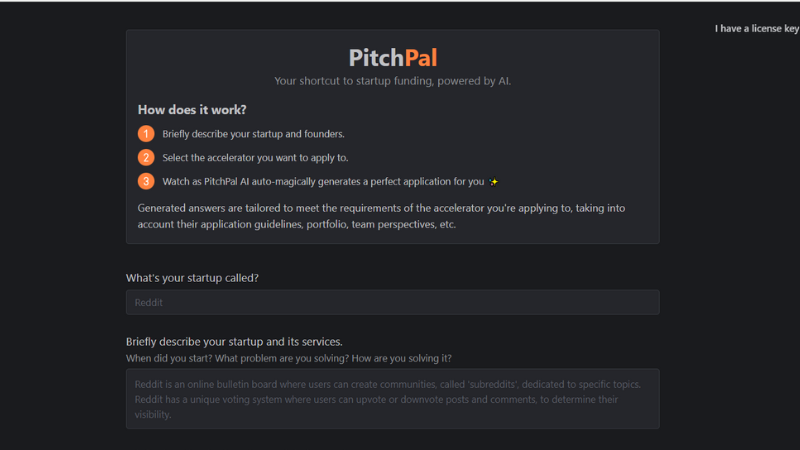
Task: Click the "Reddit" placeholder in name field
Action: coord(148,303)
